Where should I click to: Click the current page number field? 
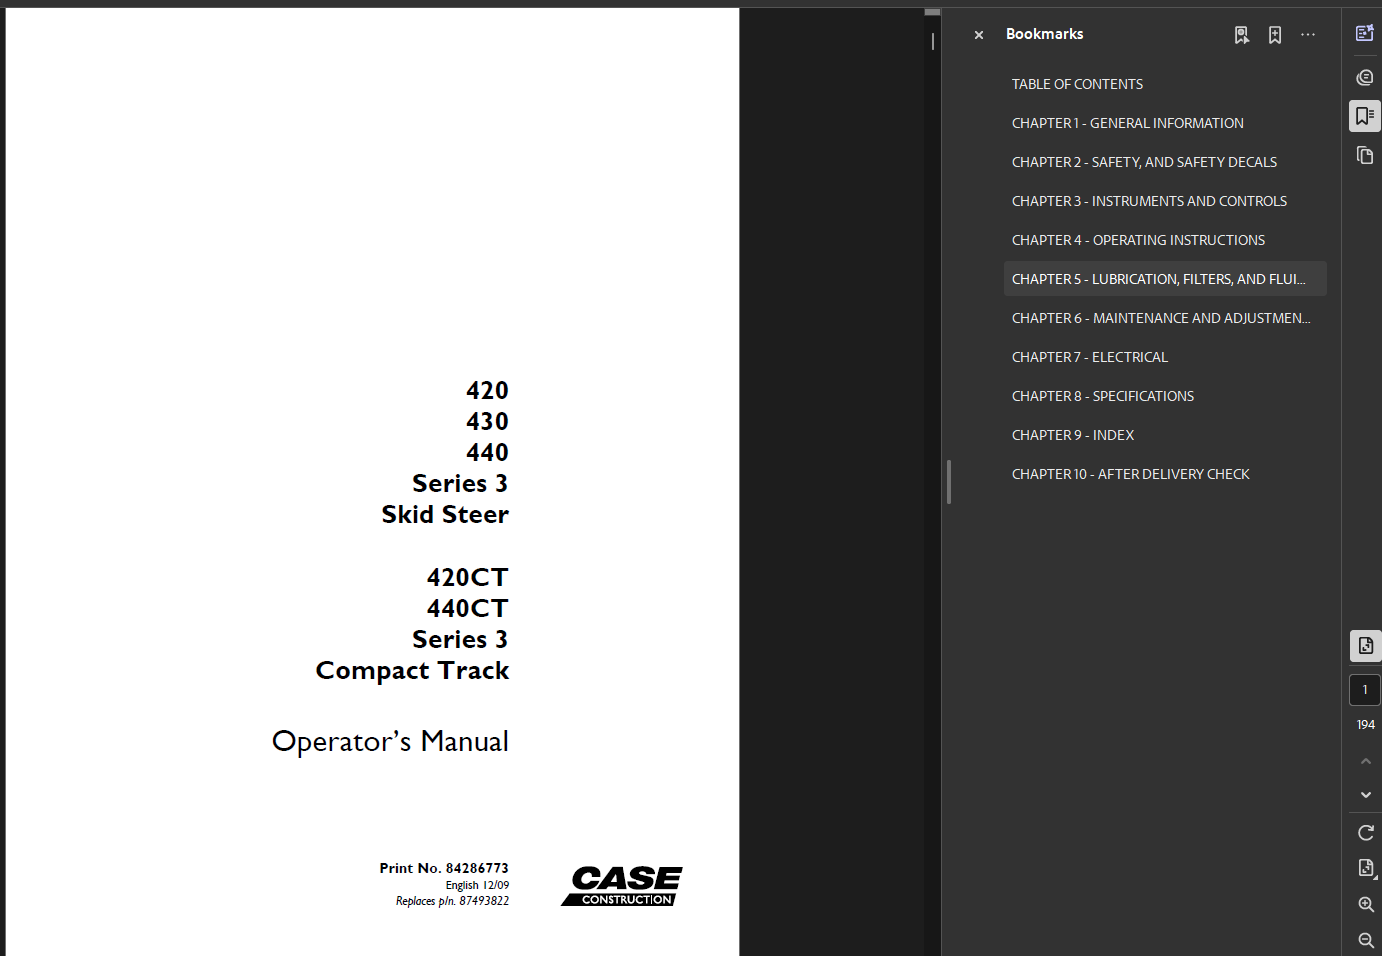1365,690
